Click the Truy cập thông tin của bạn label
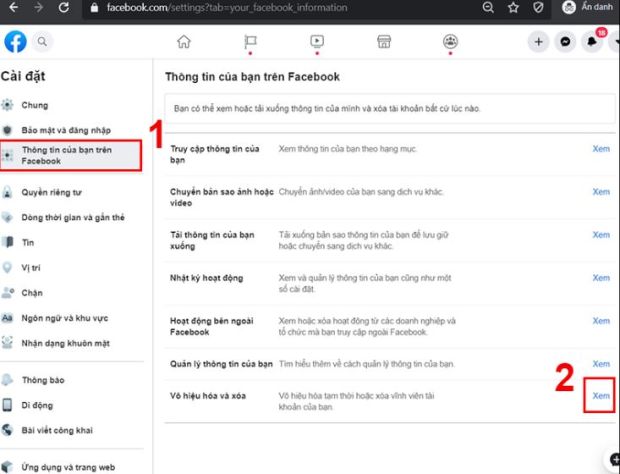 point(215,154)
